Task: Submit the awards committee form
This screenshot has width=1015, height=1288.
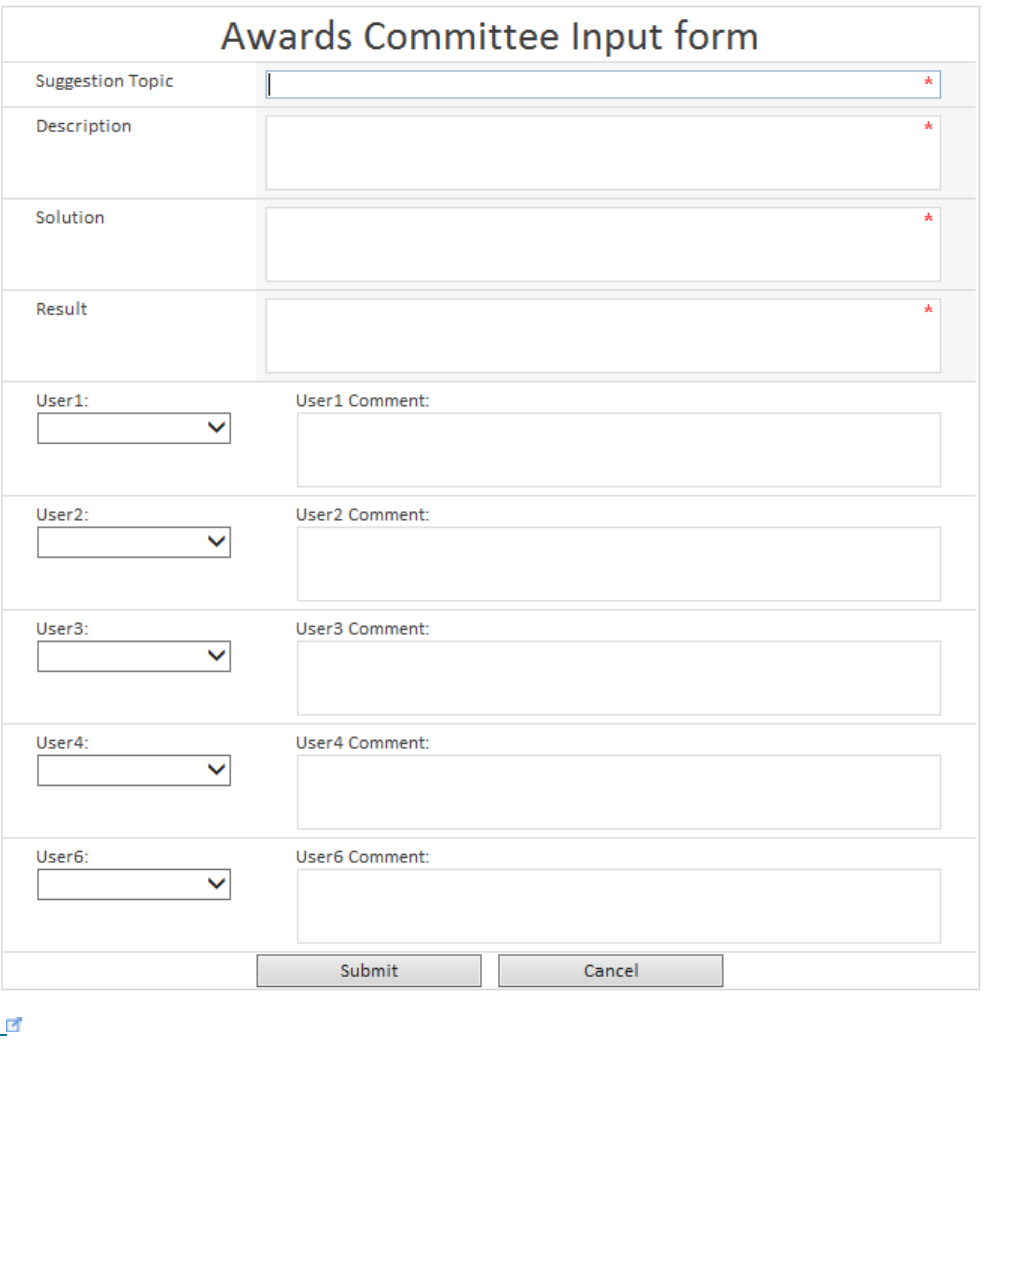Action: (x=369, y=971)
